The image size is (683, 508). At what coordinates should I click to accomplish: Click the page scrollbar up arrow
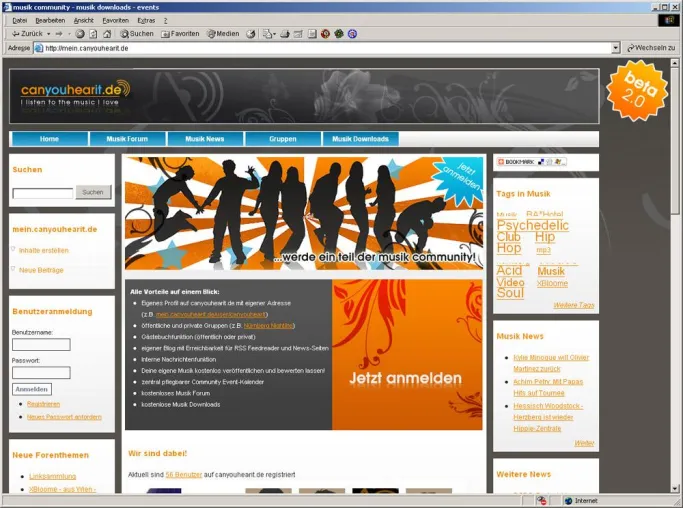(x=675, y=63)
